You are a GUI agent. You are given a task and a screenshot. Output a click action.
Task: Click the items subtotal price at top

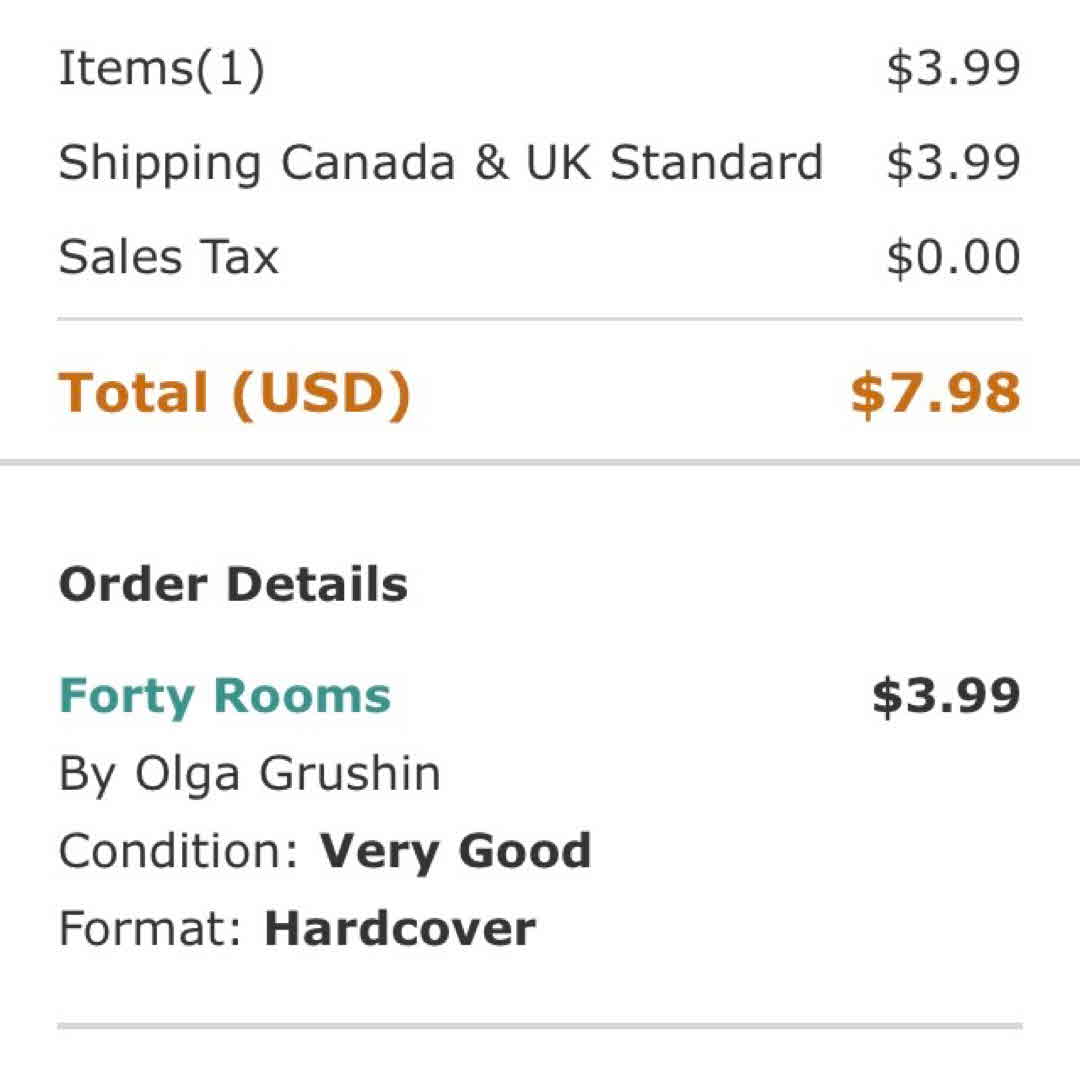tap(953, 69)
